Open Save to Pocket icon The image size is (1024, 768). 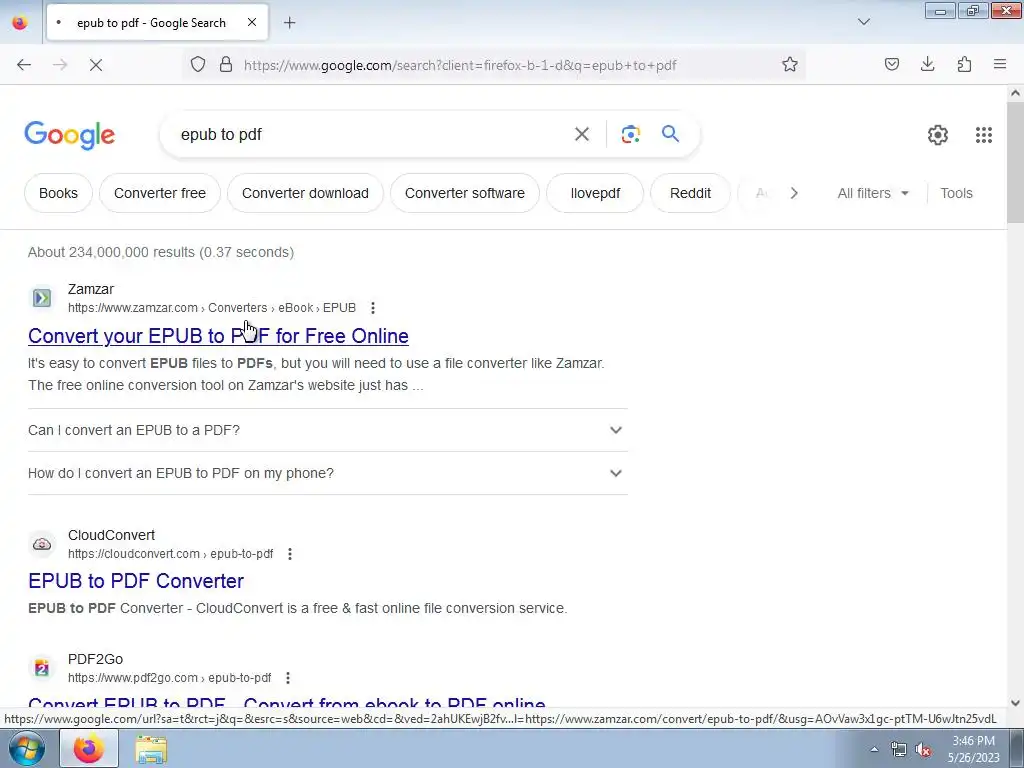892,65
